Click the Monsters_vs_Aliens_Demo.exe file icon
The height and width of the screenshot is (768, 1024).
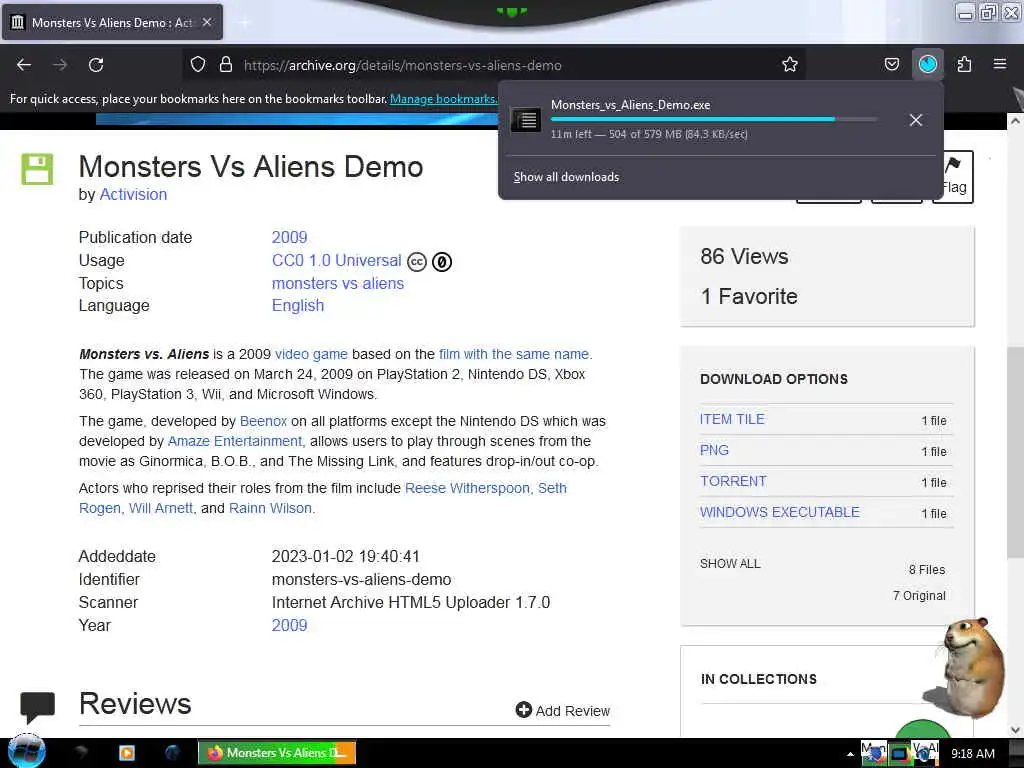pos(526,120)
